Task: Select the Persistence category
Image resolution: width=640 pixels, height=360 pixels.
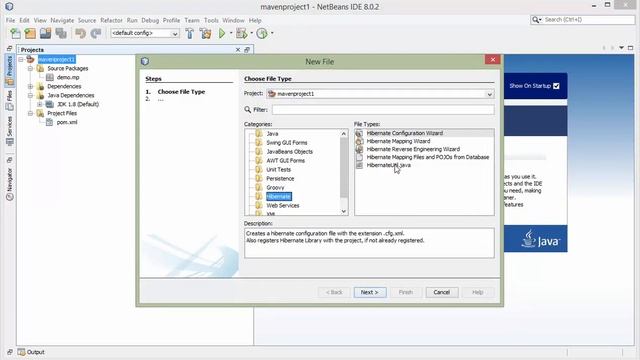Action: pyautogui.click(x=280, y=179)
